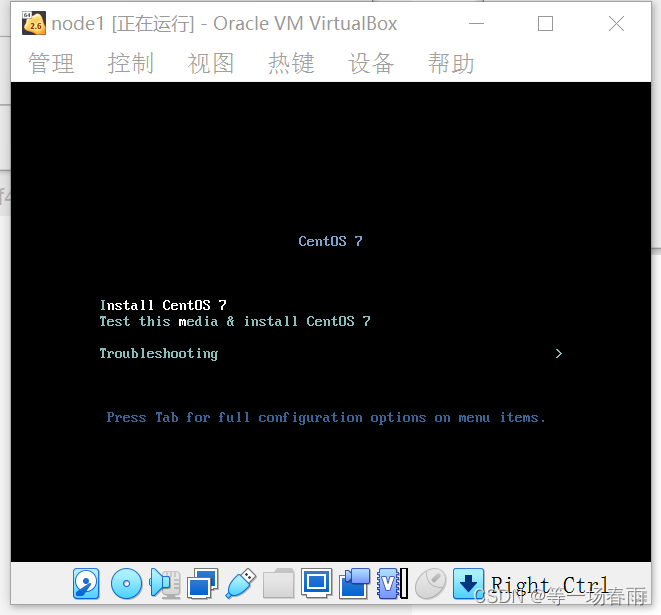Click the USB devices status icon
Screen dimensions: 661x615
(241, 584)
